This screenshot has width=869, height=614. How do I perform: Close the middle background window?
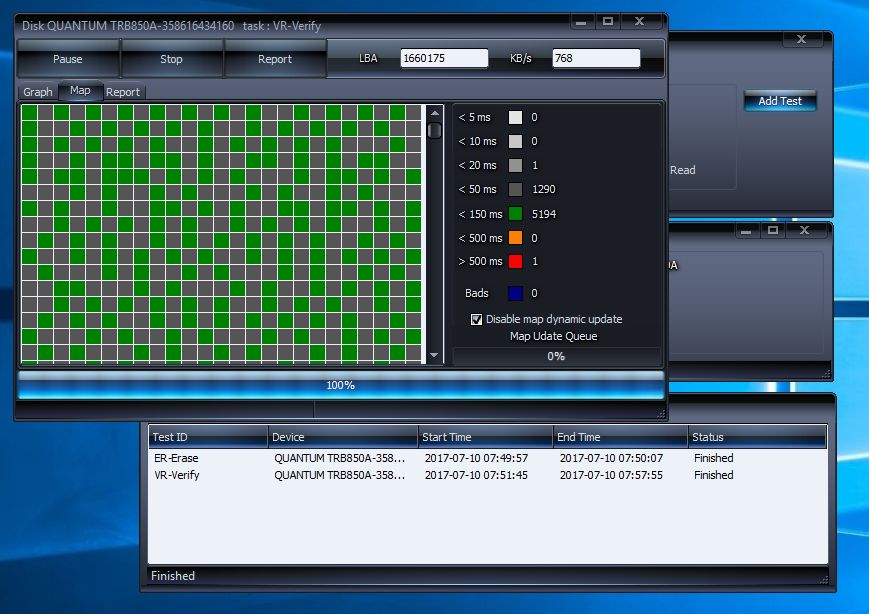(x=804, y=231)
